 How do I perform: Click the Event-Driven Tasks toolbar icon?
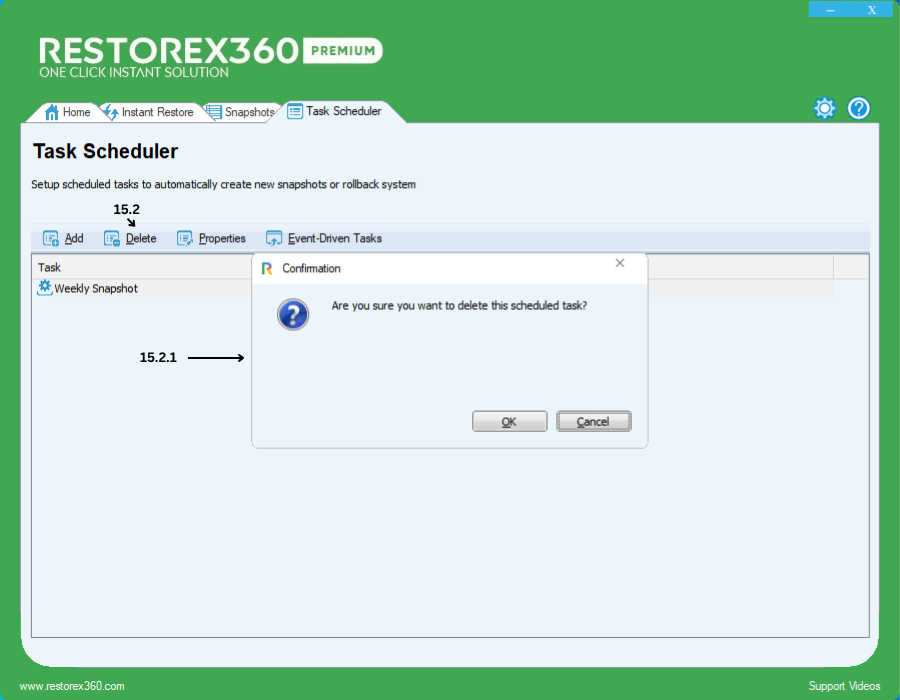click(x=274, y=239)
